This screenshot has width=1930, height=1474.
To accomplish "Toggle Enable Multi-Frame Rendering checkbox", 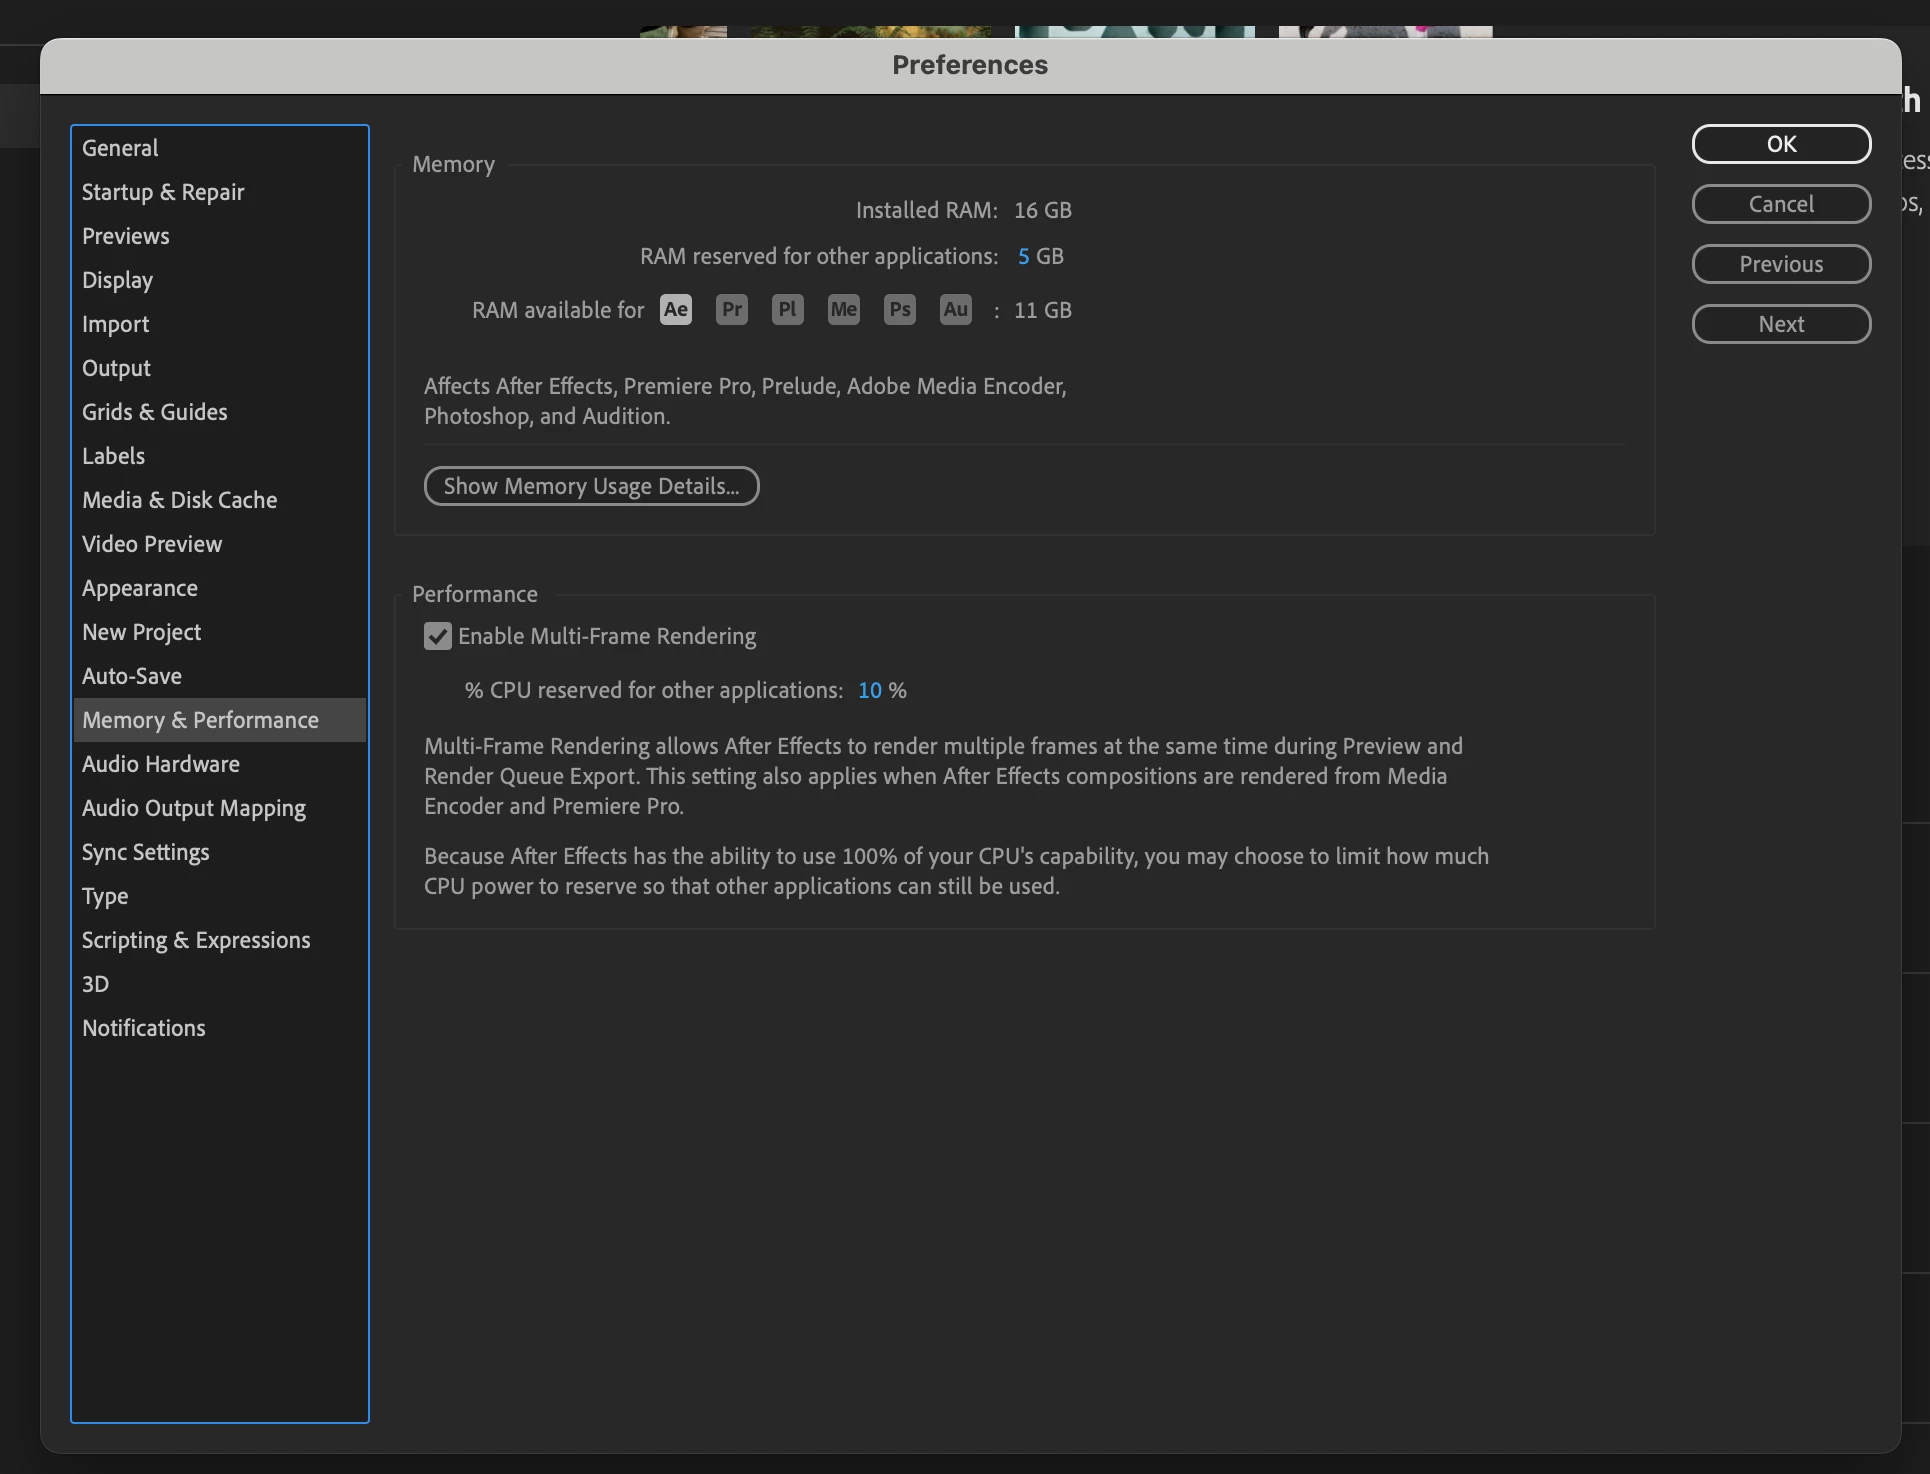I will [438, 637].
